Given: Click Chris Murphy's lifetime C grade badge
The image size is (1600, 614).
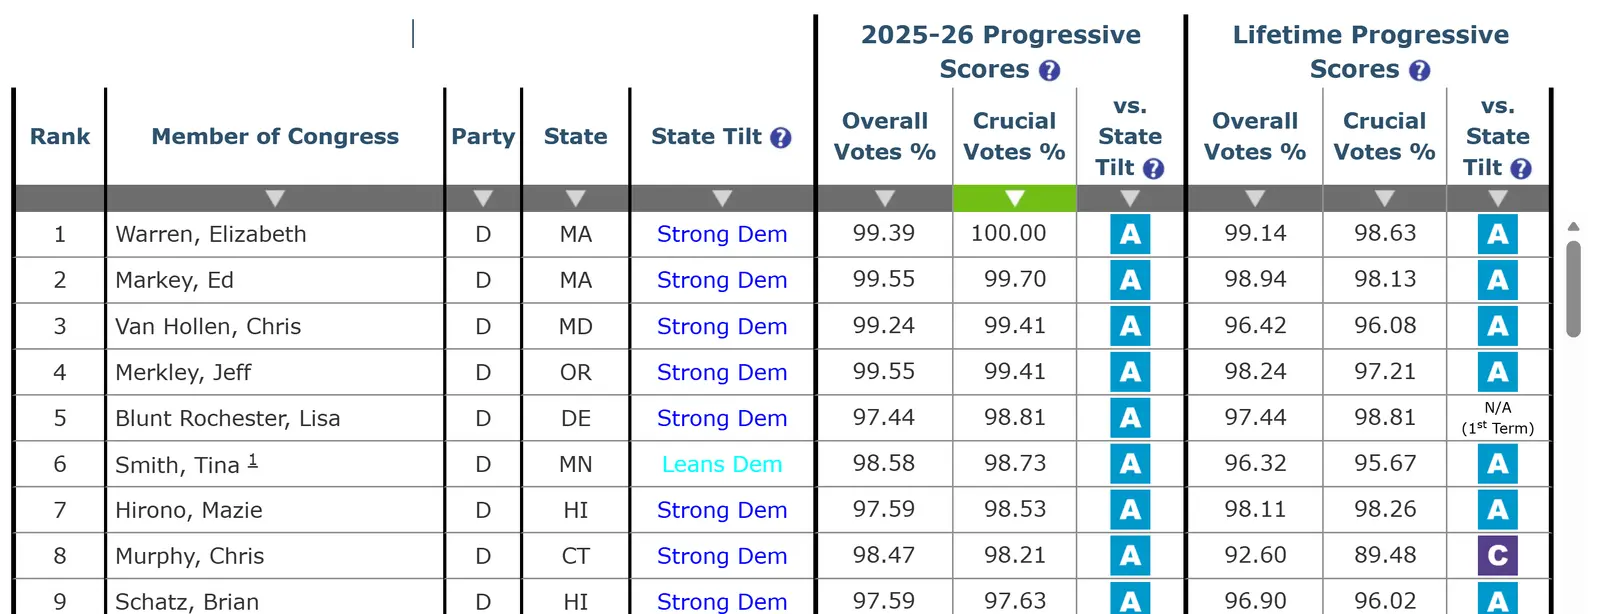Looking at the screenshot, I should (1497, 556).
